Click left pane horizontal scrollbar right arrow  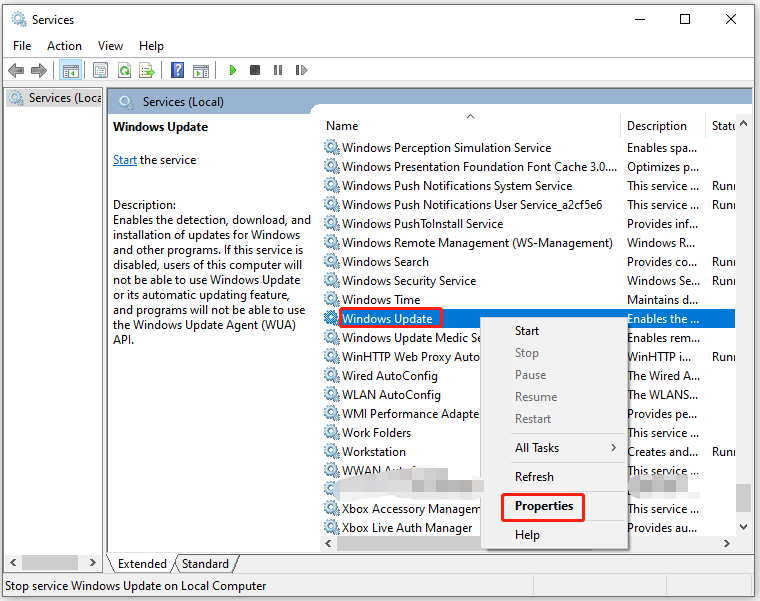[x=93, y=562]
